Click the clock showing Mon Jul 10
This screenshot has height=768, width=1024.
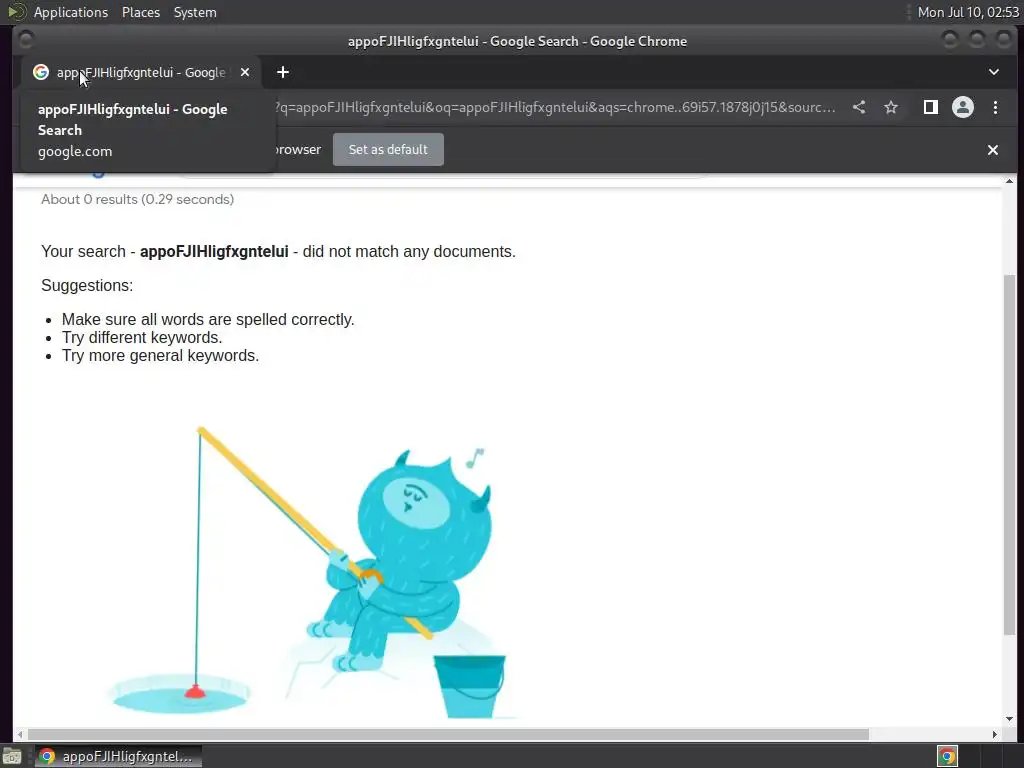[968, 12]
